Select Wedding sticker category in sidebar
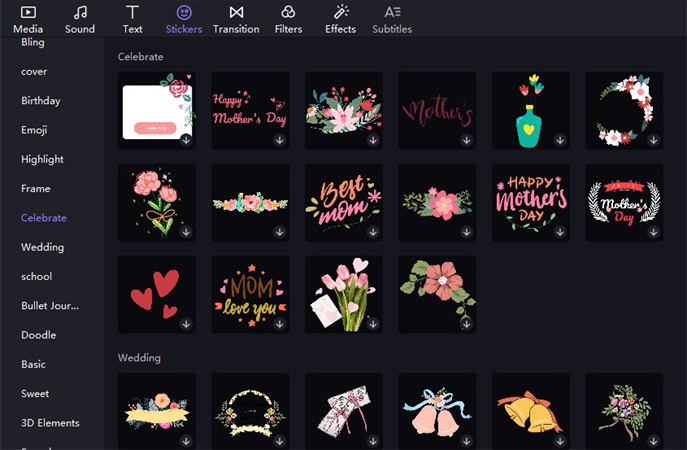Image resolution: width=687 pixels, height=450 pixels. coord(42,247)
